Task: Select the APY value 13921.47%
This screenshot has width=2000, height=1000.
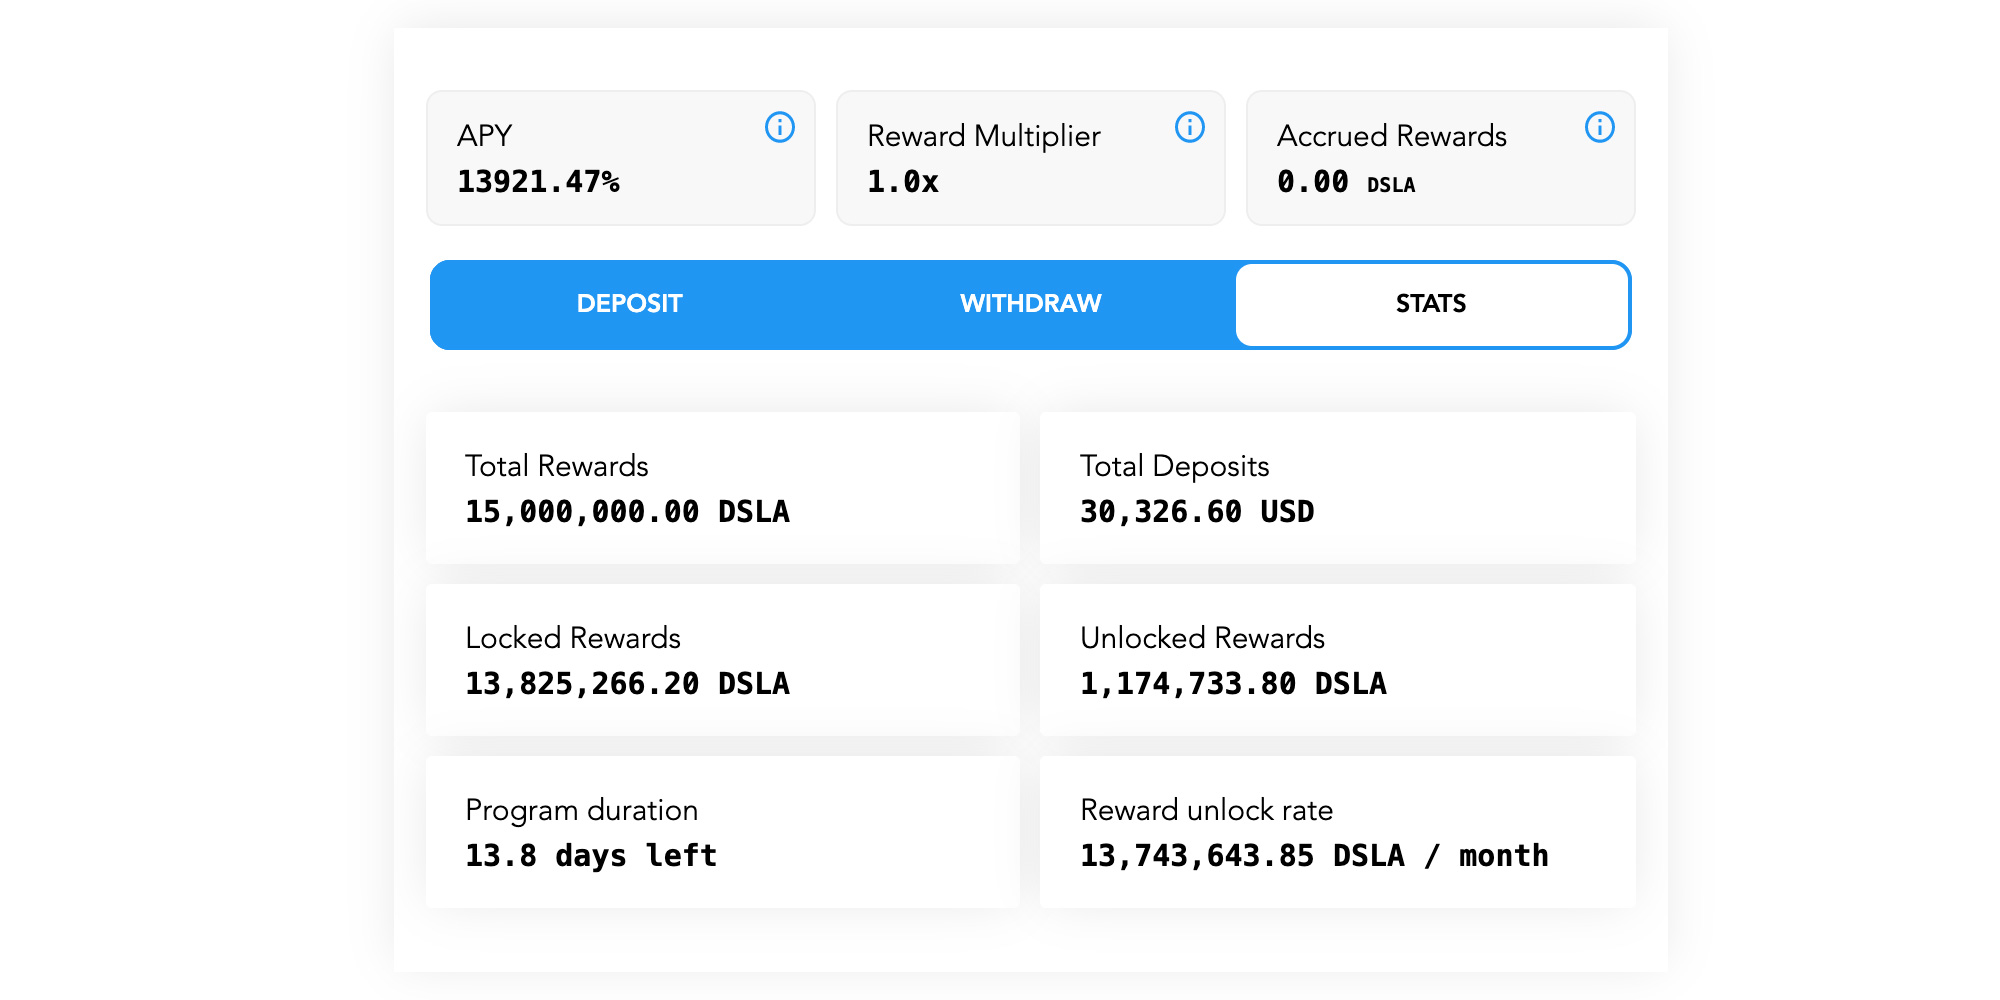Action: click(538, 182)
